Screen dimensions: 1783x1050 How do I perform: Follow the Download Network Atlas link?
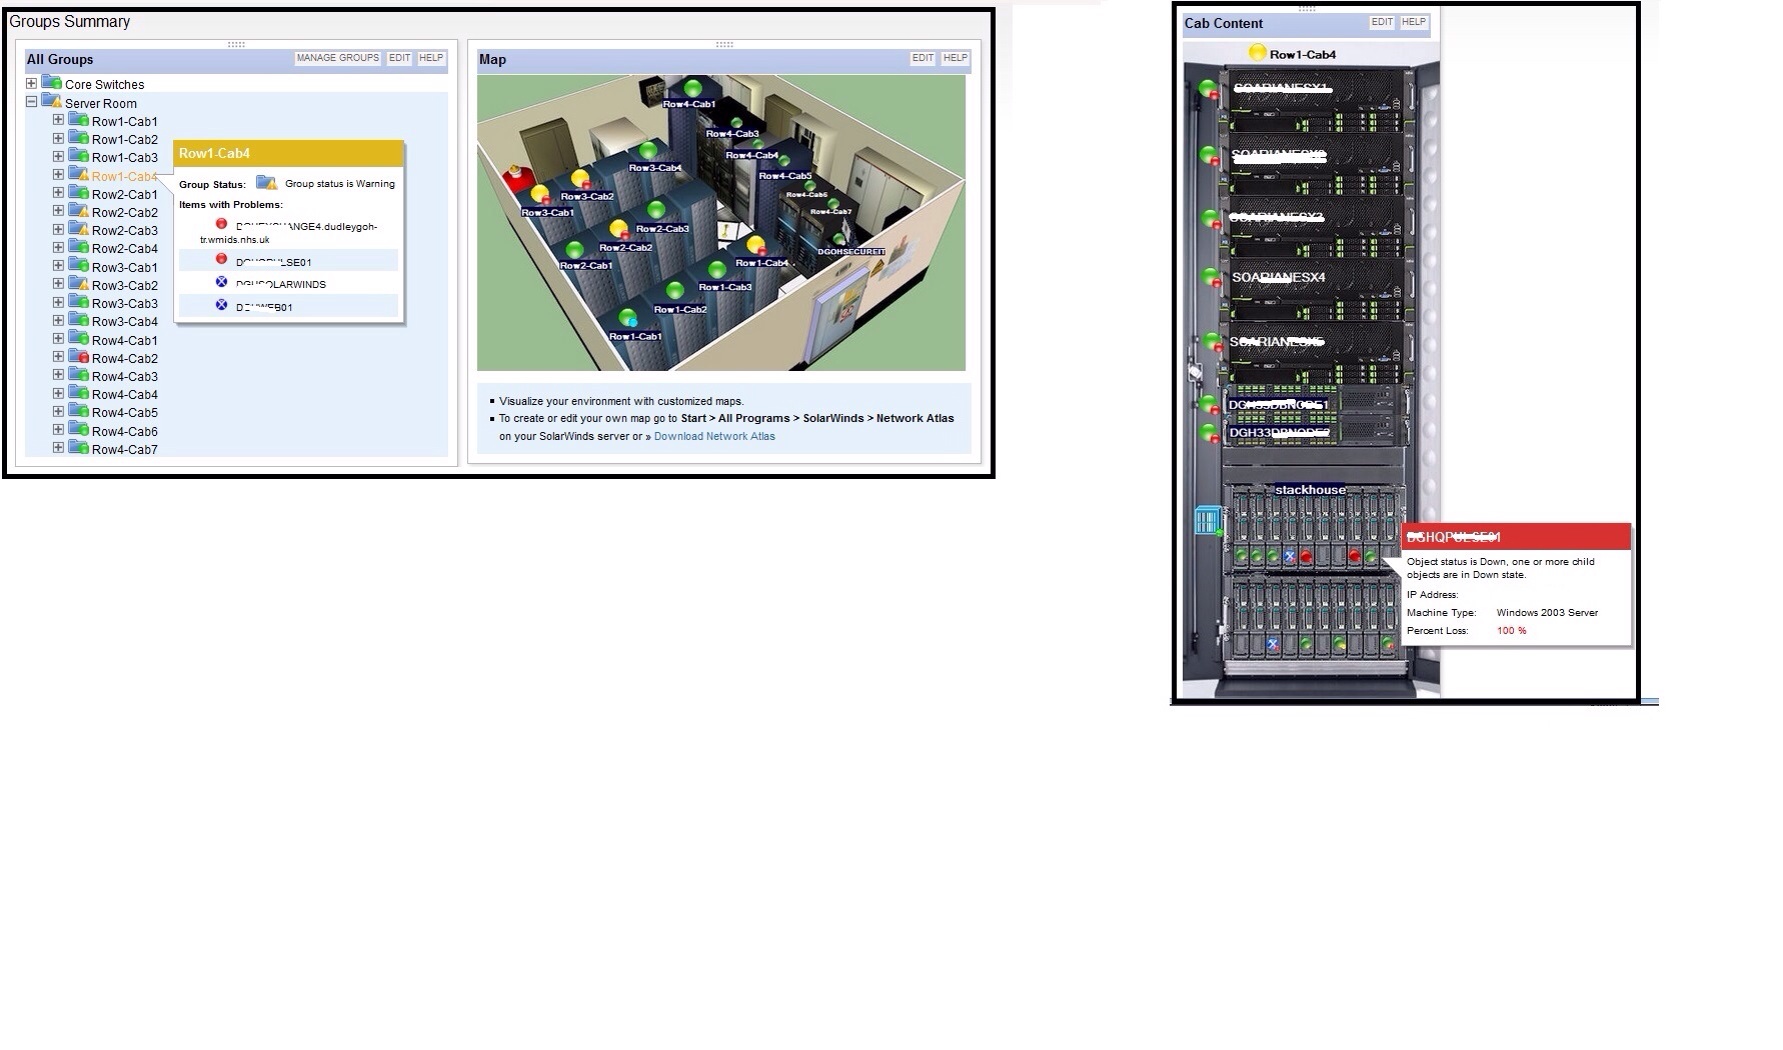[714, 436]
